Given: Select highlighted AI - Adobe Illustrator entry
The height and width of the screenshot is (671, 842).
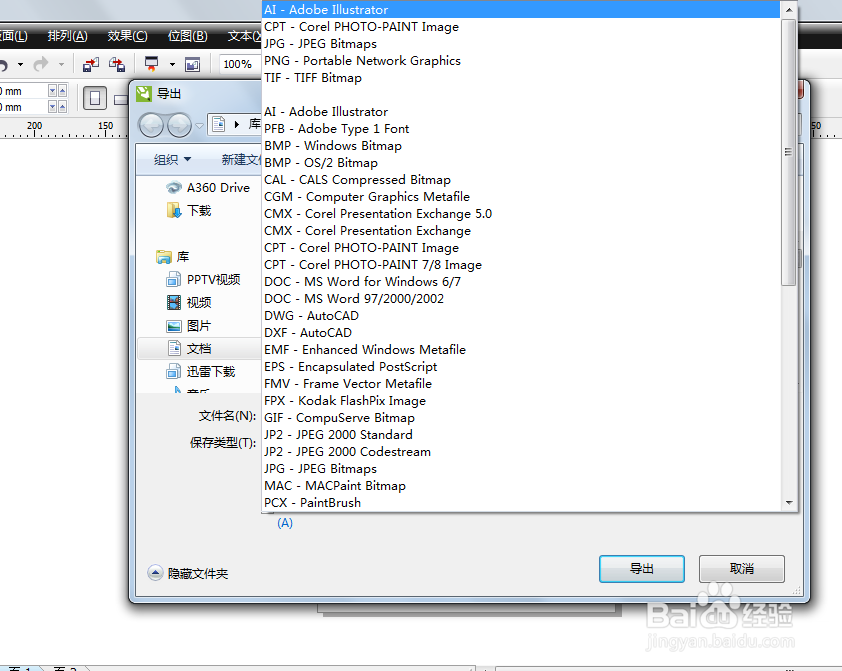Looking at the screenshot, I should (520, 10).
